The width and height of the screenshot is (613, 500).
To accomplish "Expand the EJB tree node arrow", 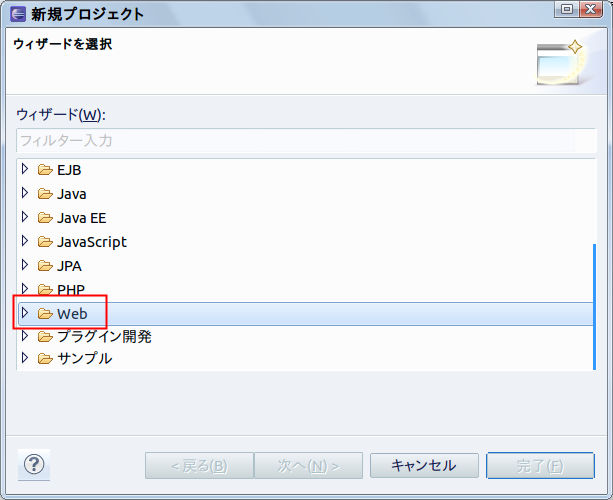I will point(25,169).
